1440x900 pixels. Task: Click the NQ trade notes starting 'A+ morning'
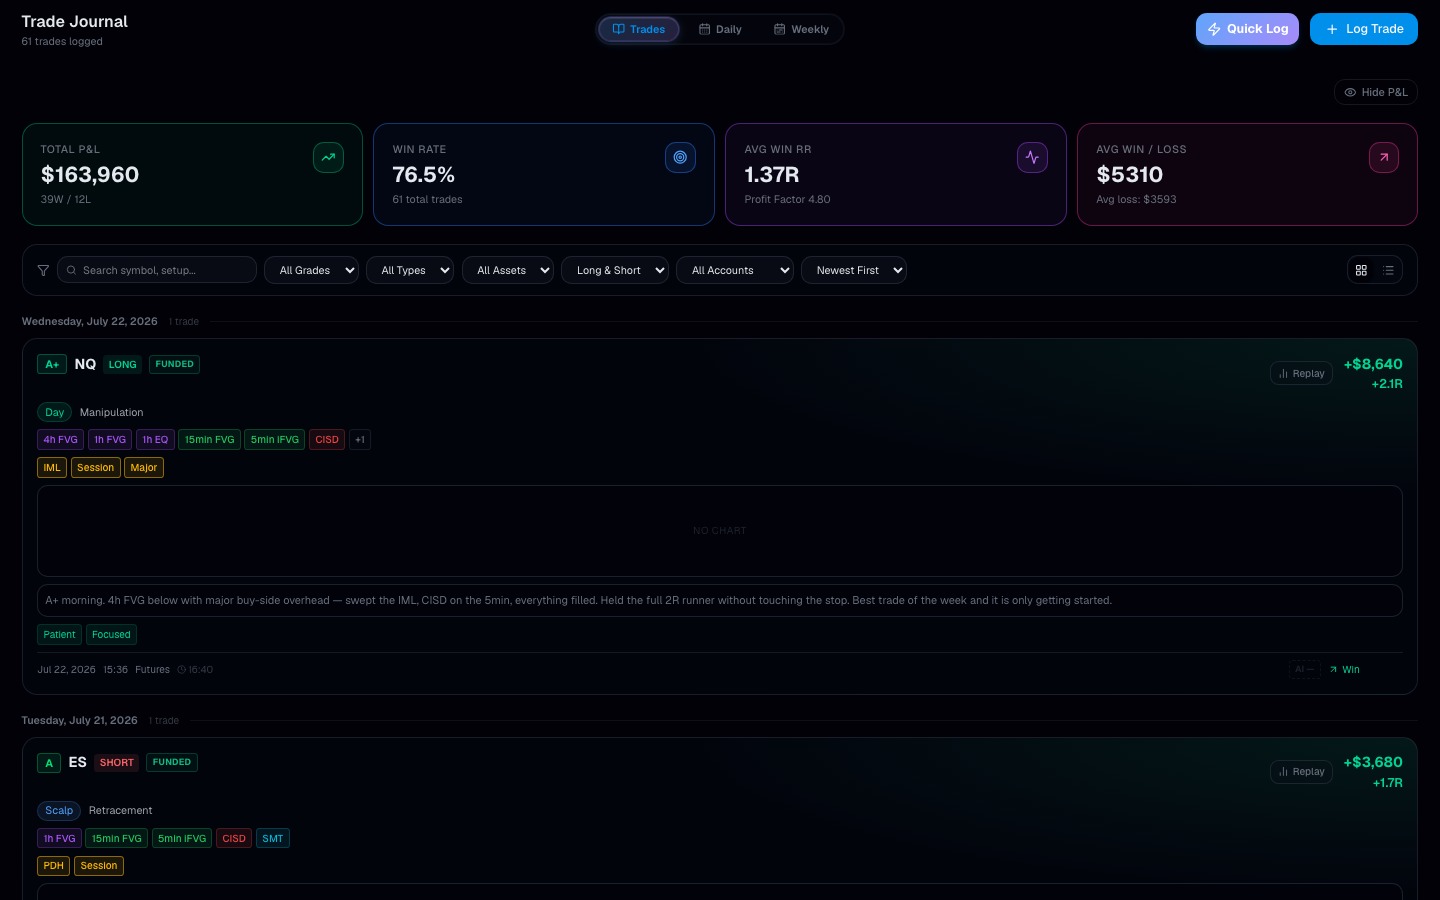pyautogui.click(x=720, y=601)
